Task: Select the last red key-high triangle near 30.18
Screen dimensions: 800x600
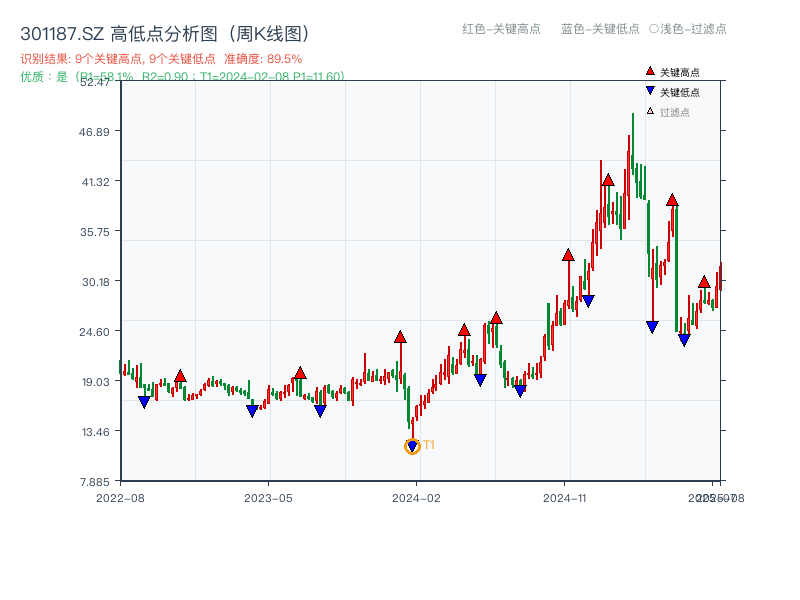Action: 705,282
